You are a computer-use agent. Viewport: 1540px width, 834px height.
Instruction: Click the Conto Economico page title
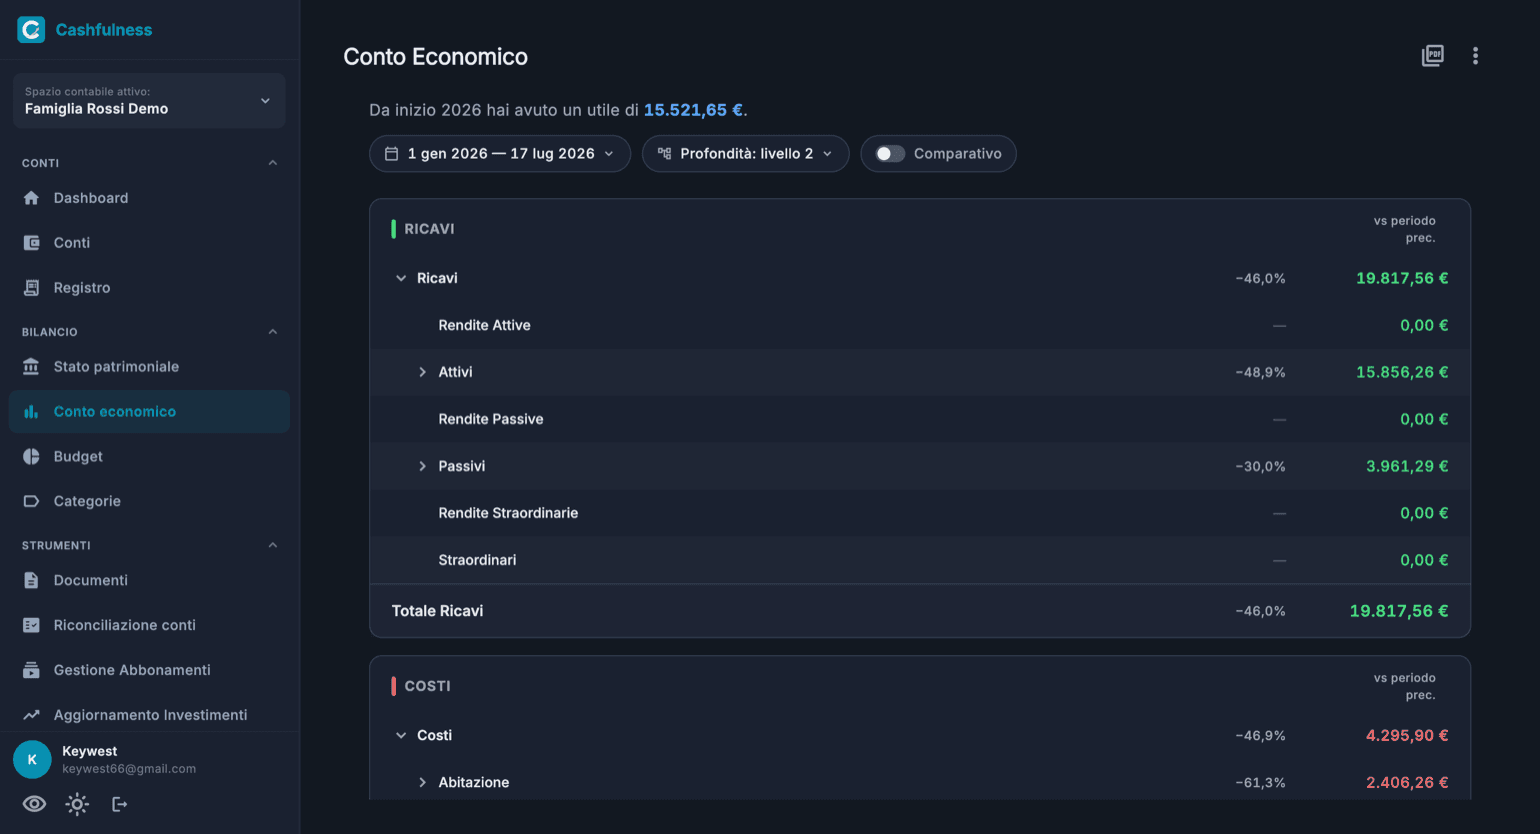436,57
